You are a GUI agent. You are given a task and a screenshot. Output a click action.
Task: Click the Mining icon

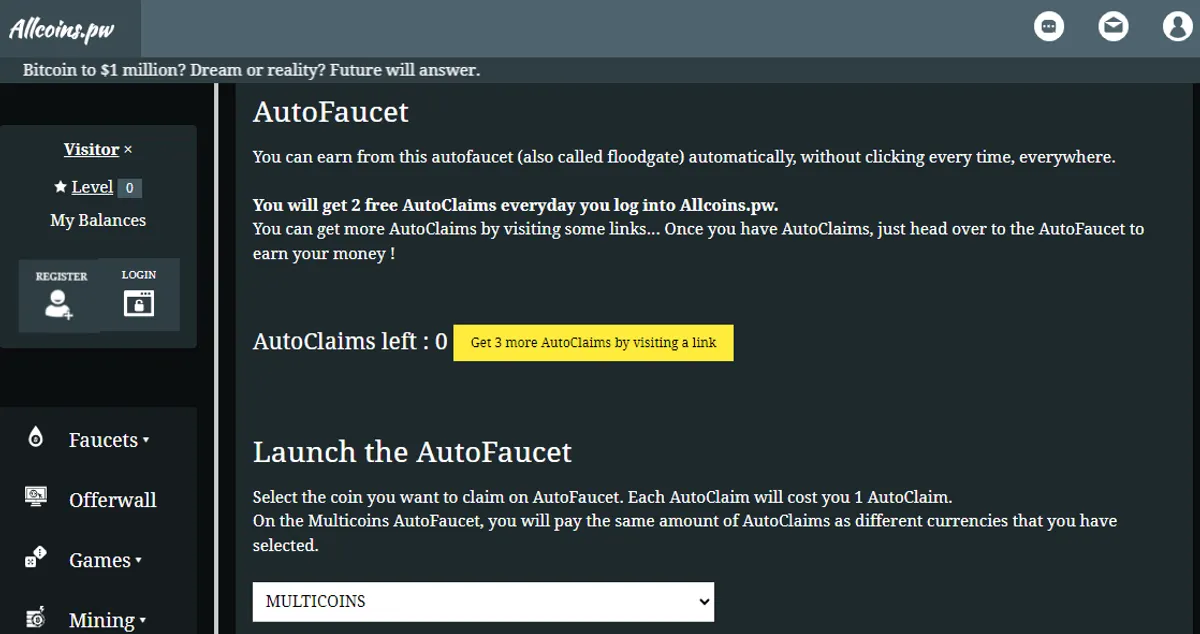(36, 617)
